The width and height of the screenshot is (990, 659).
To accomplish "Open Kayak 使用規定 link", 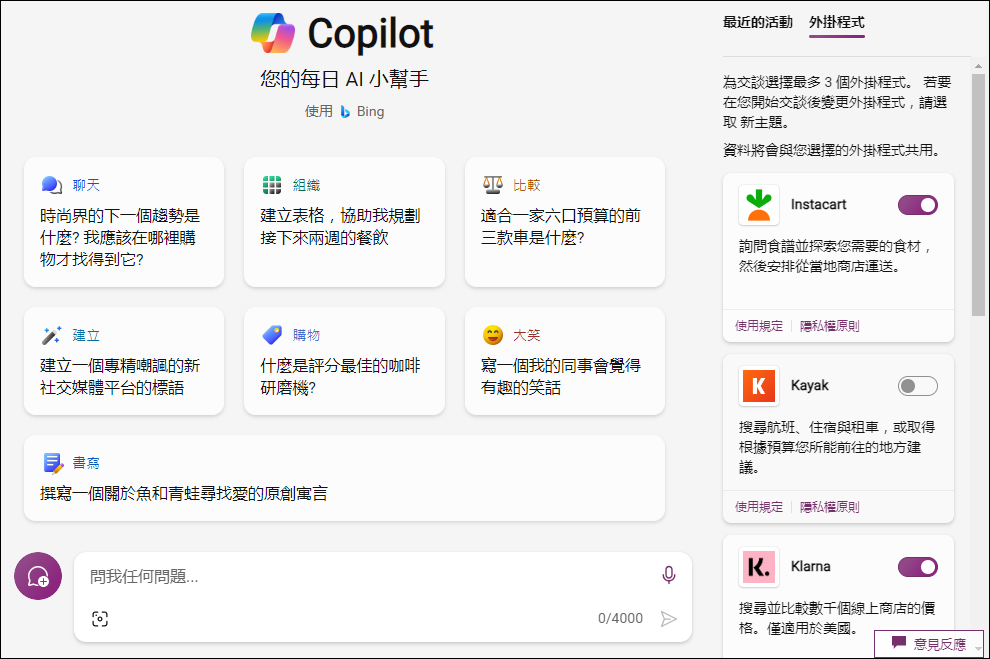I will pos(759,507).
